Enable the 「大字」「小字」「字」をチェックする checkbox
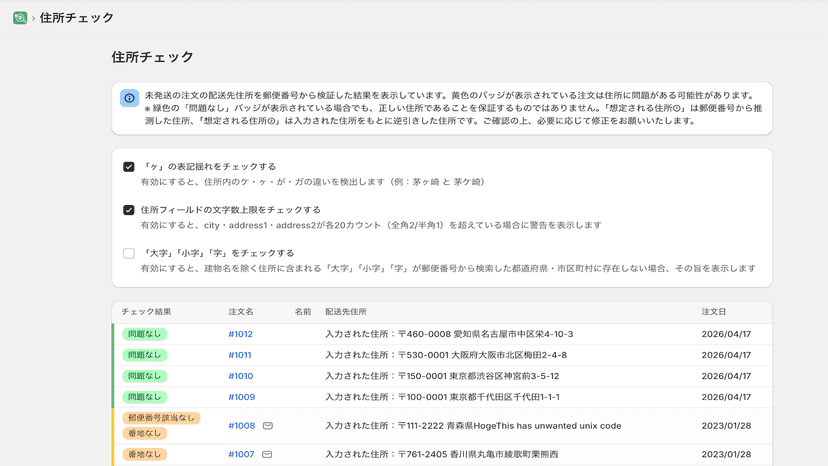Image resolution: width=828 pixels, height=466 pixels. pyautogui.click(x=129, y=254)
